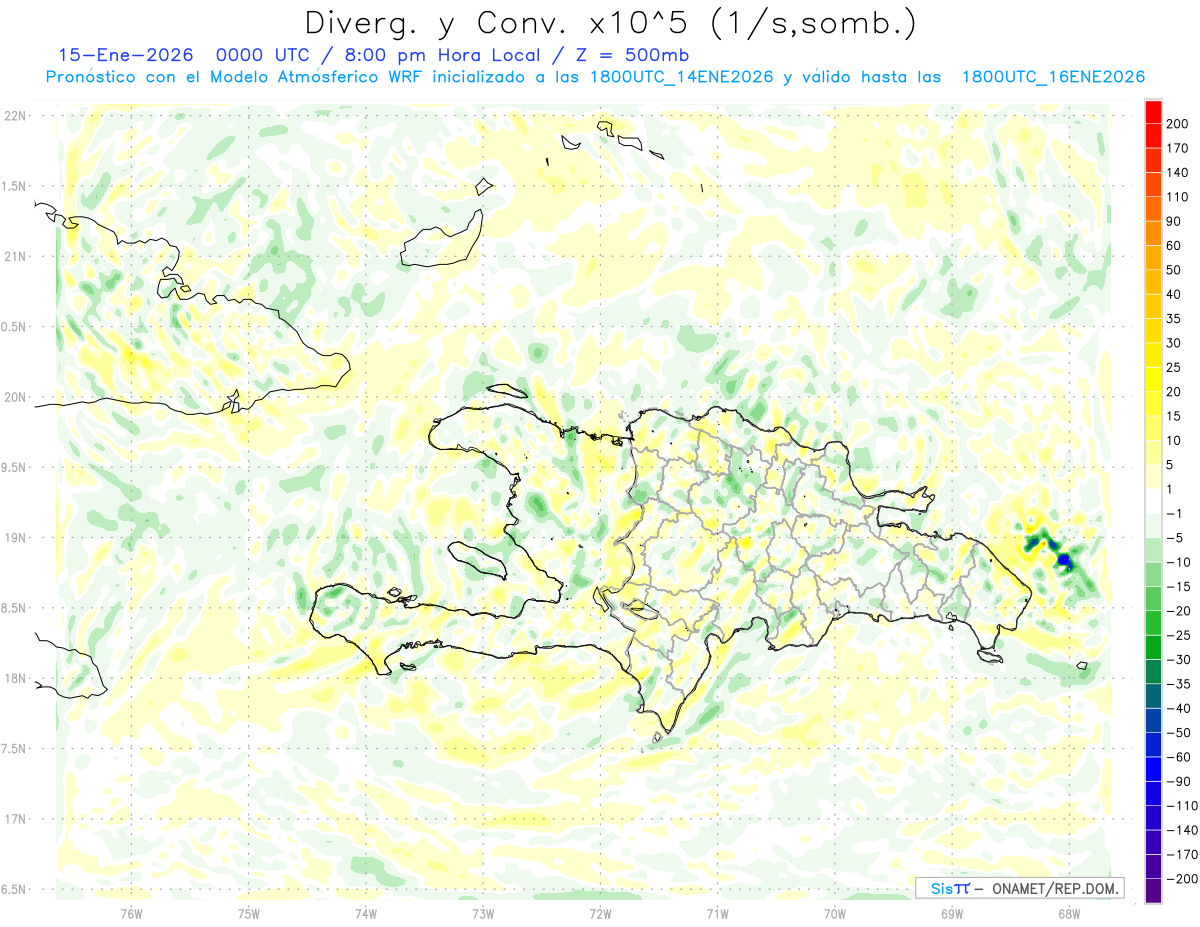Click the positive '90' color scale value
The width and height of the screenshot is (1200, 927).
1174,221
